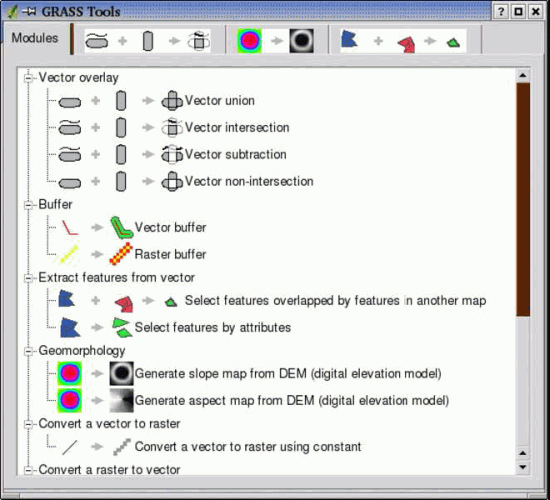Open the vector intersection tab in tab bar

(x=148, y=41)
